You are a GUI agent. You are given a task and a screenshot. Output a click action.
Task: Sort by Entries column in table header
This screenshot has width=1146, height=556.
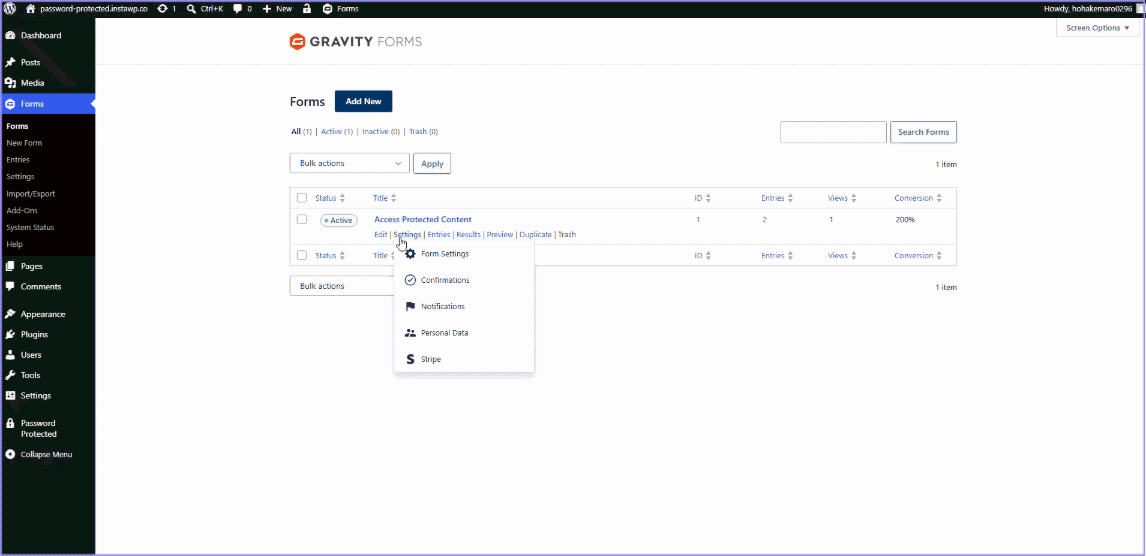[778, 198]
